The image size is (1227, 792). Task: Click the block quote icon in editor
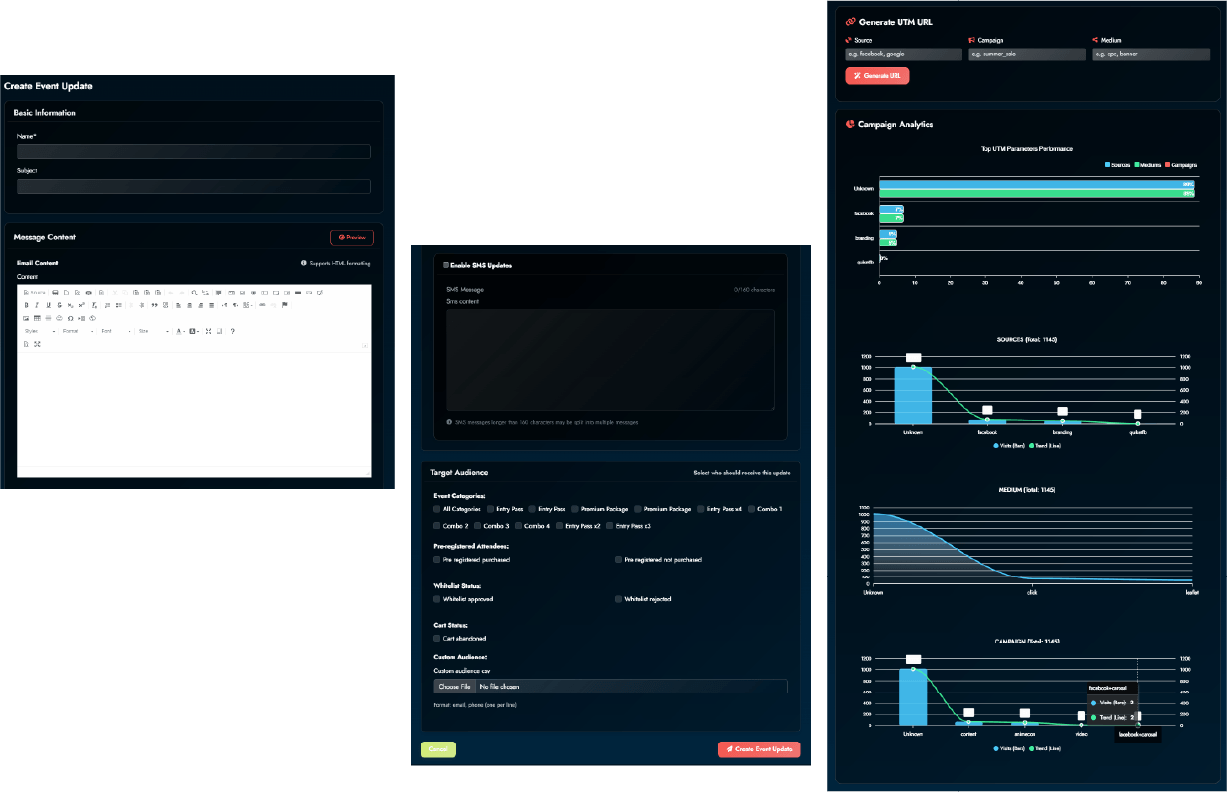pos(154,304)
